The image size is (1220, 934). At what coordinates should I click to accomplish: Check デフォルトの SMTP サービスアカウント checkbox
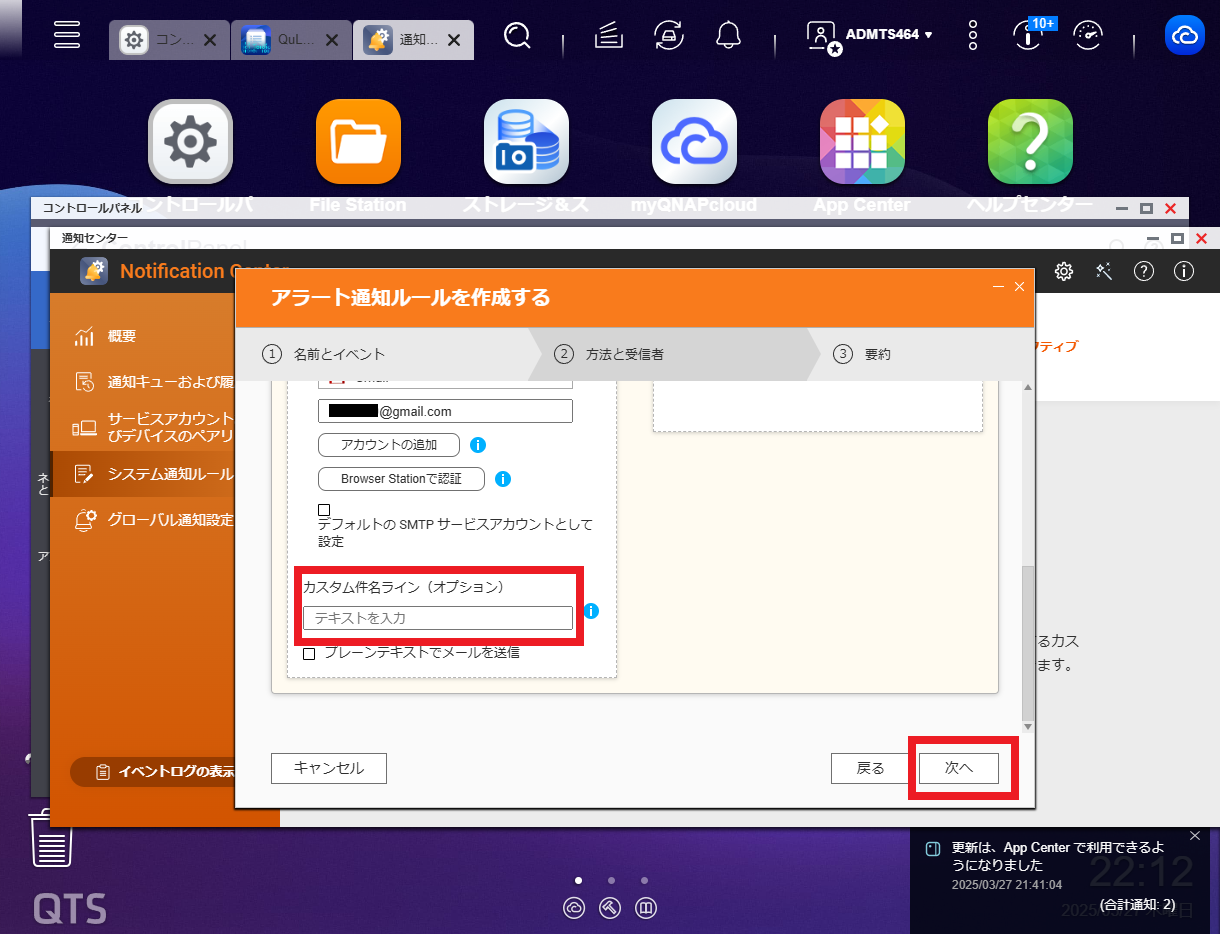[324, 510]
